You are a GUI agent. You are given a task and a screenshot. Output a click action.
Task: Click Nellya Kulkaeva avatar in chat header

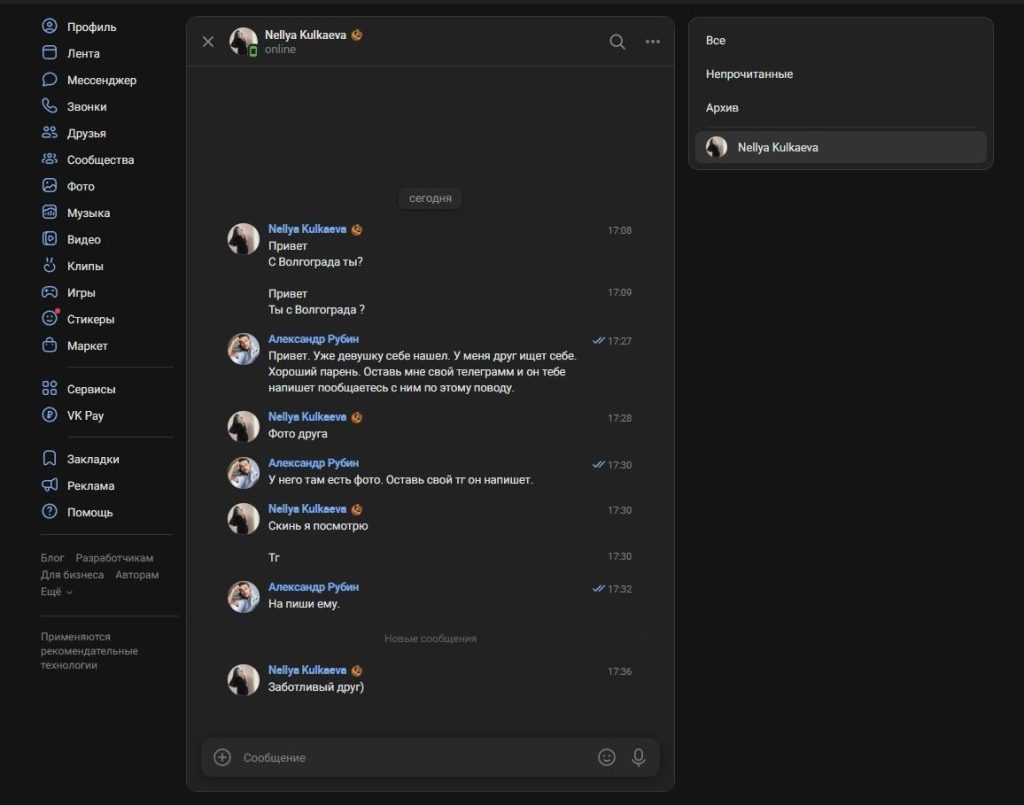pyautogui.click(x=243, y=42)
